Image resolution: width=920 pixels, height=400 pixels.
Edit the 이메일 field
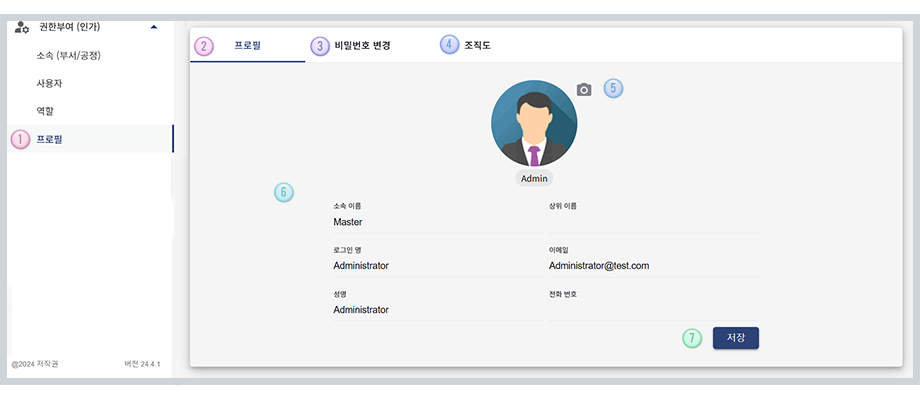point(653,266)
